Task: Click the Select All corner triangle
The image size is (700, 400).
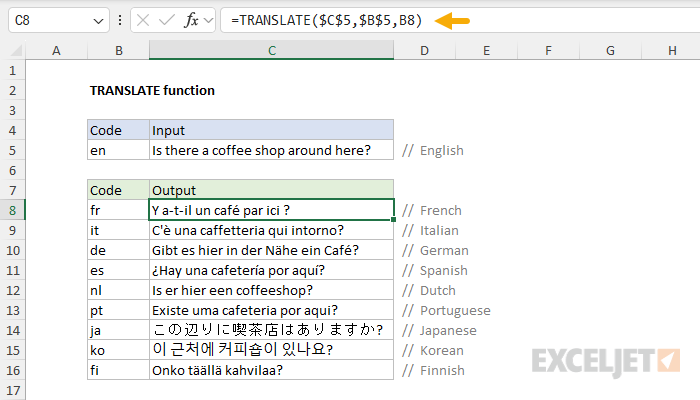Action: [x=16, y=50]
